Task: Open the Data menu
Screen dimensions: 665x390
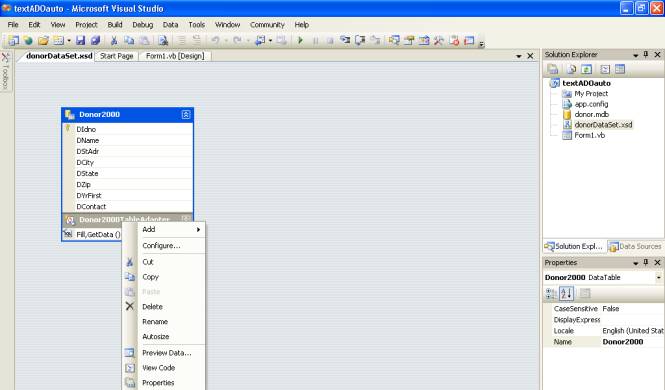Action: (170, 25)
